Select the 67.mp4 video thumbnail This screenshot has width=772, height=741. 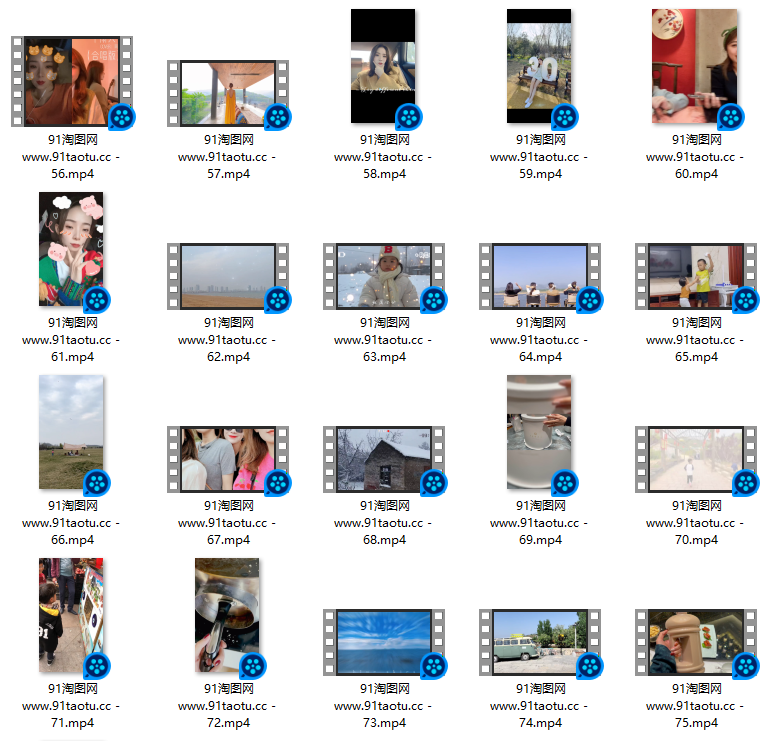coord(228,459)
